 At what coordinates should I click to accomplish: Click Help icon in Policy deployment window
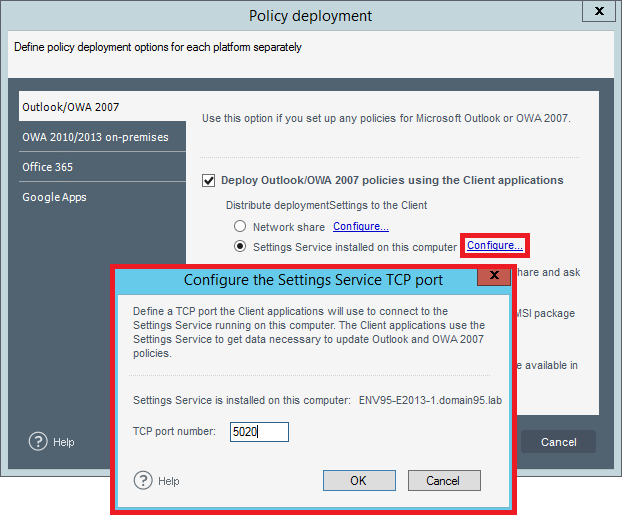[38, 442]
